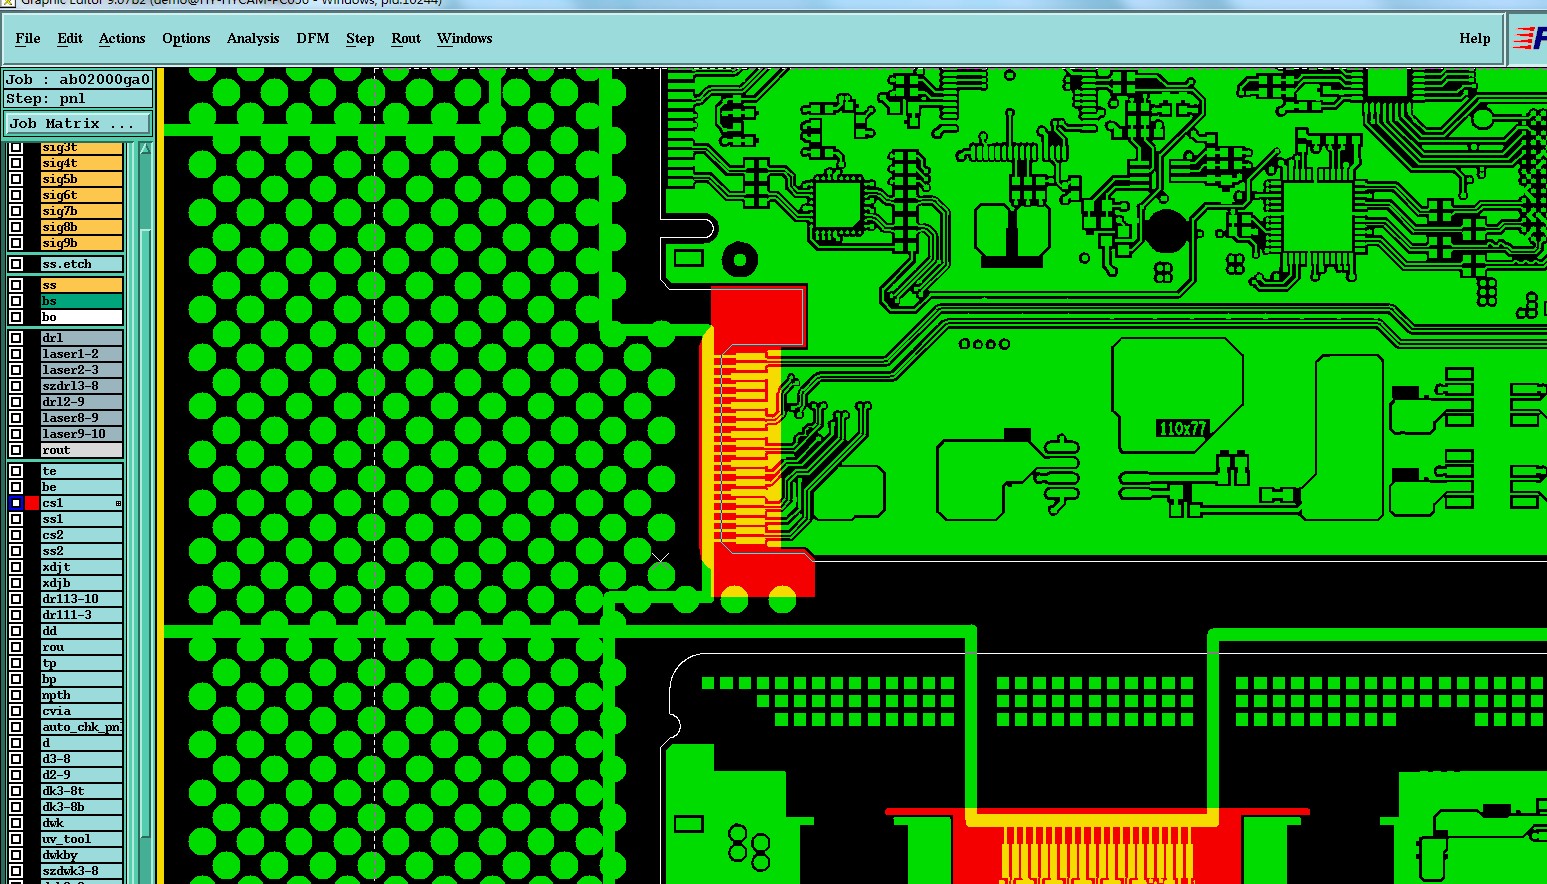Select the dd layer name
Image resolution: width=1547 pixels, height=884 pixels.
point(81,631)
